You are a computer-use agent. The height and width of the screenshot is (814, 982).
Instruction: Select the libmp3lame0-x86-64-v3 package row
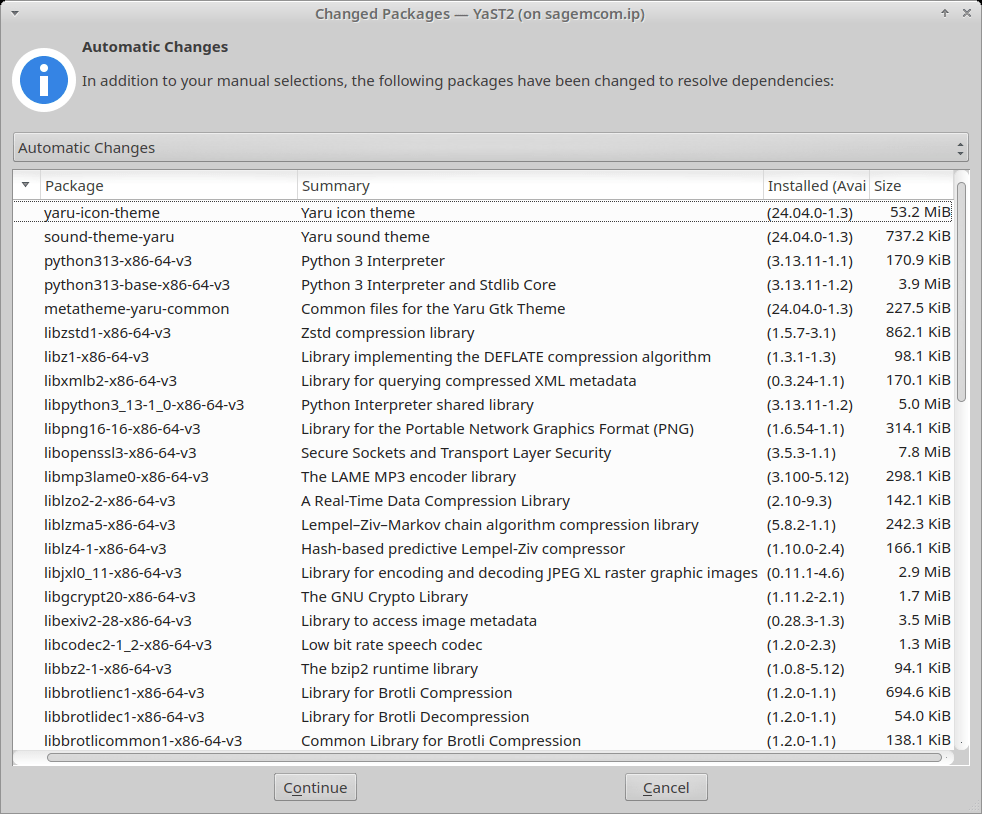pyautogui.click(x=126, y=477)
